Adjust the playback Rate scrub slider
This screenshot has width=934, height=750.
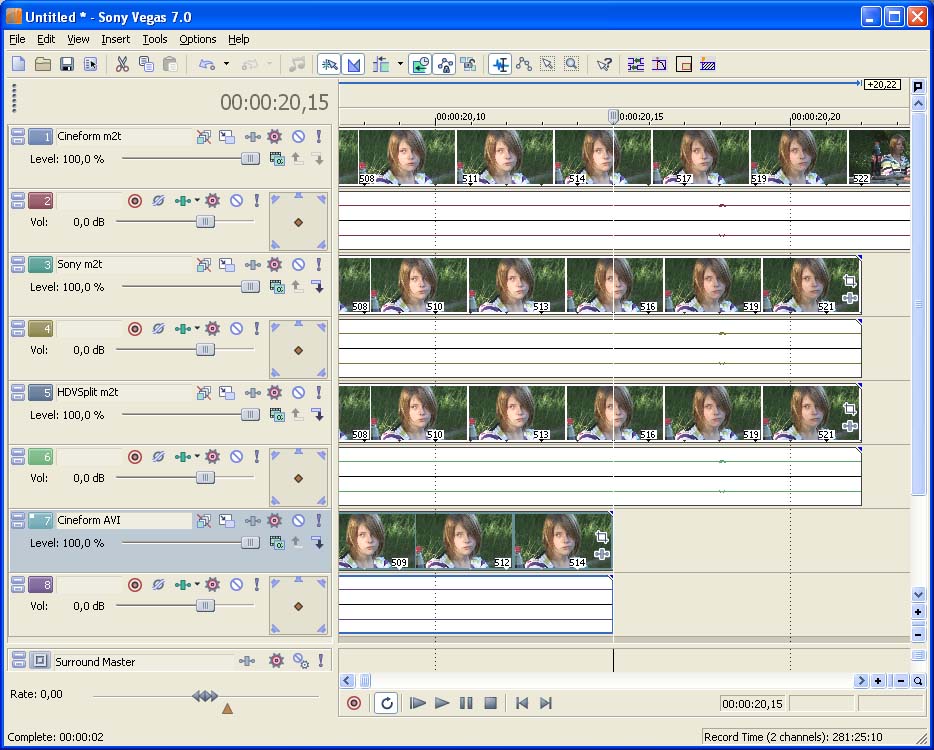(206, 696)
